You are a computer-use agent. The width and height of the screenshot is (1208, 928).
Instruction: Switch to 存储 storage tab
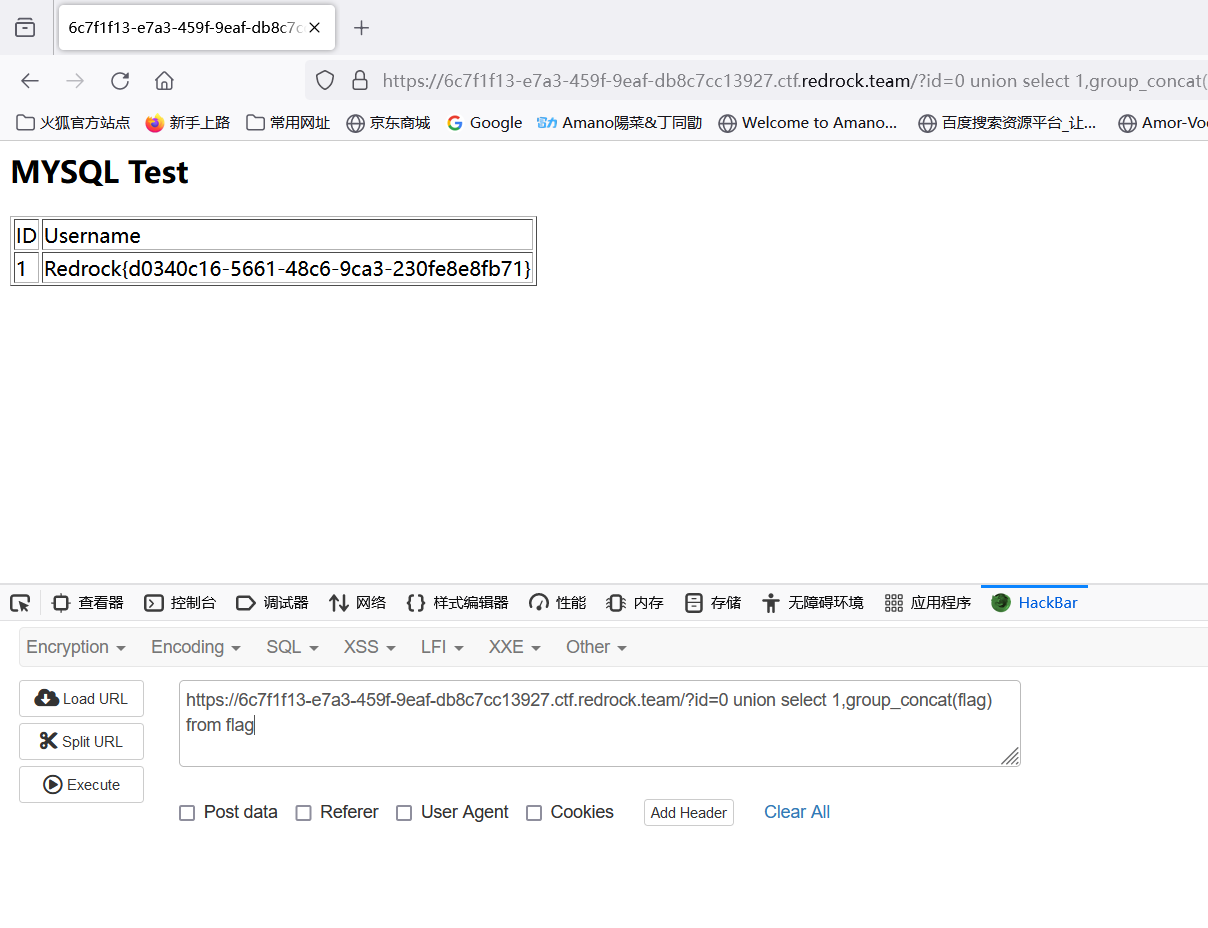pos(713,603)
